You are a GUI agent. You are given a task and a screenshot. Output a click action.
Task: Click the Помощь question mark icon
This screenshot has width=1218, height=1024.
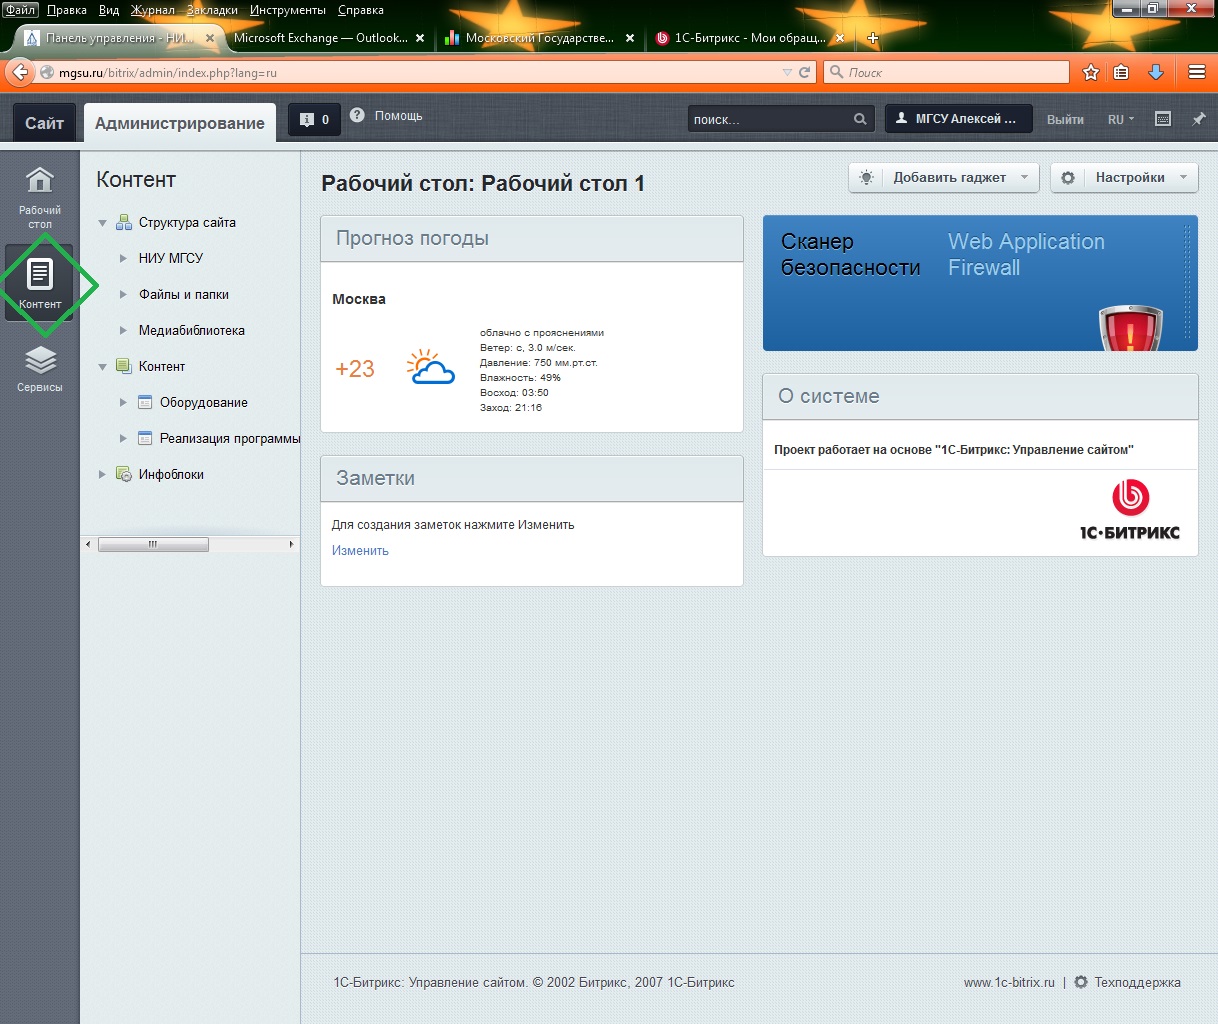tap(357, 115)
